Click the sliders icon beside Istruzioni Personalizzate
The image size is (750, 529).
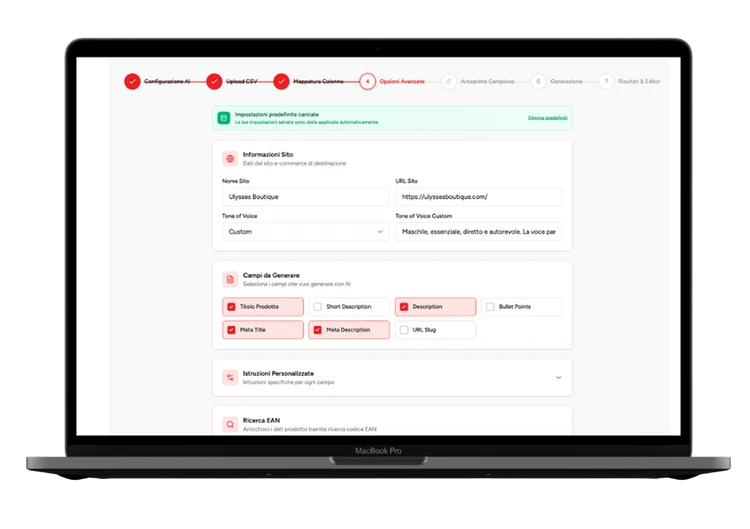point(230,377)
